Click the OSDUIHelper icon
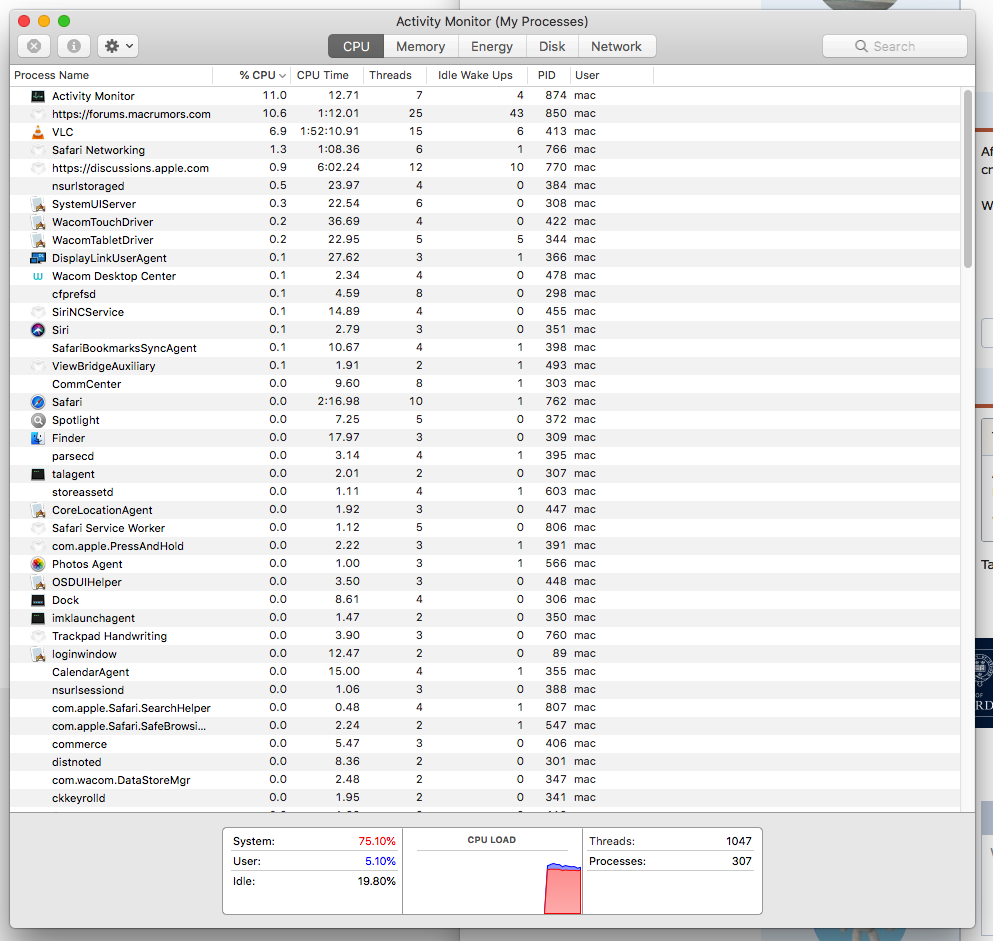This screenshot has height=941, width=993. pyautogui.click(x=38, y=583)
